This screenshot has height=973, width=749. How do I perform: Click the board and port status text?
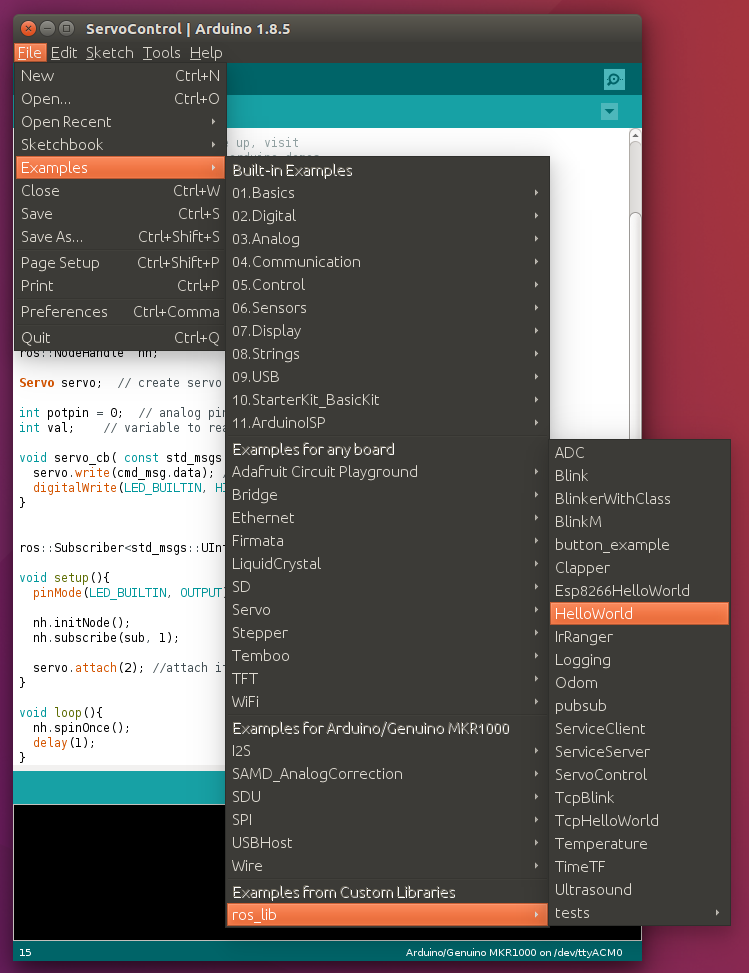[x=514, y=952]
